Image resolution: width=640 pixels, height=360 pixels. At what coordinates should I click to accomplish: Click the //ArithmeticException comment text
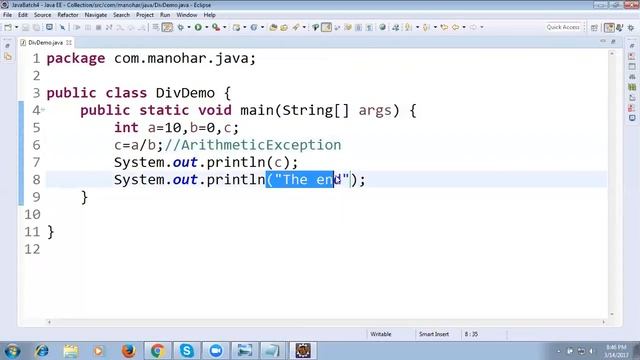pos(253,145)
